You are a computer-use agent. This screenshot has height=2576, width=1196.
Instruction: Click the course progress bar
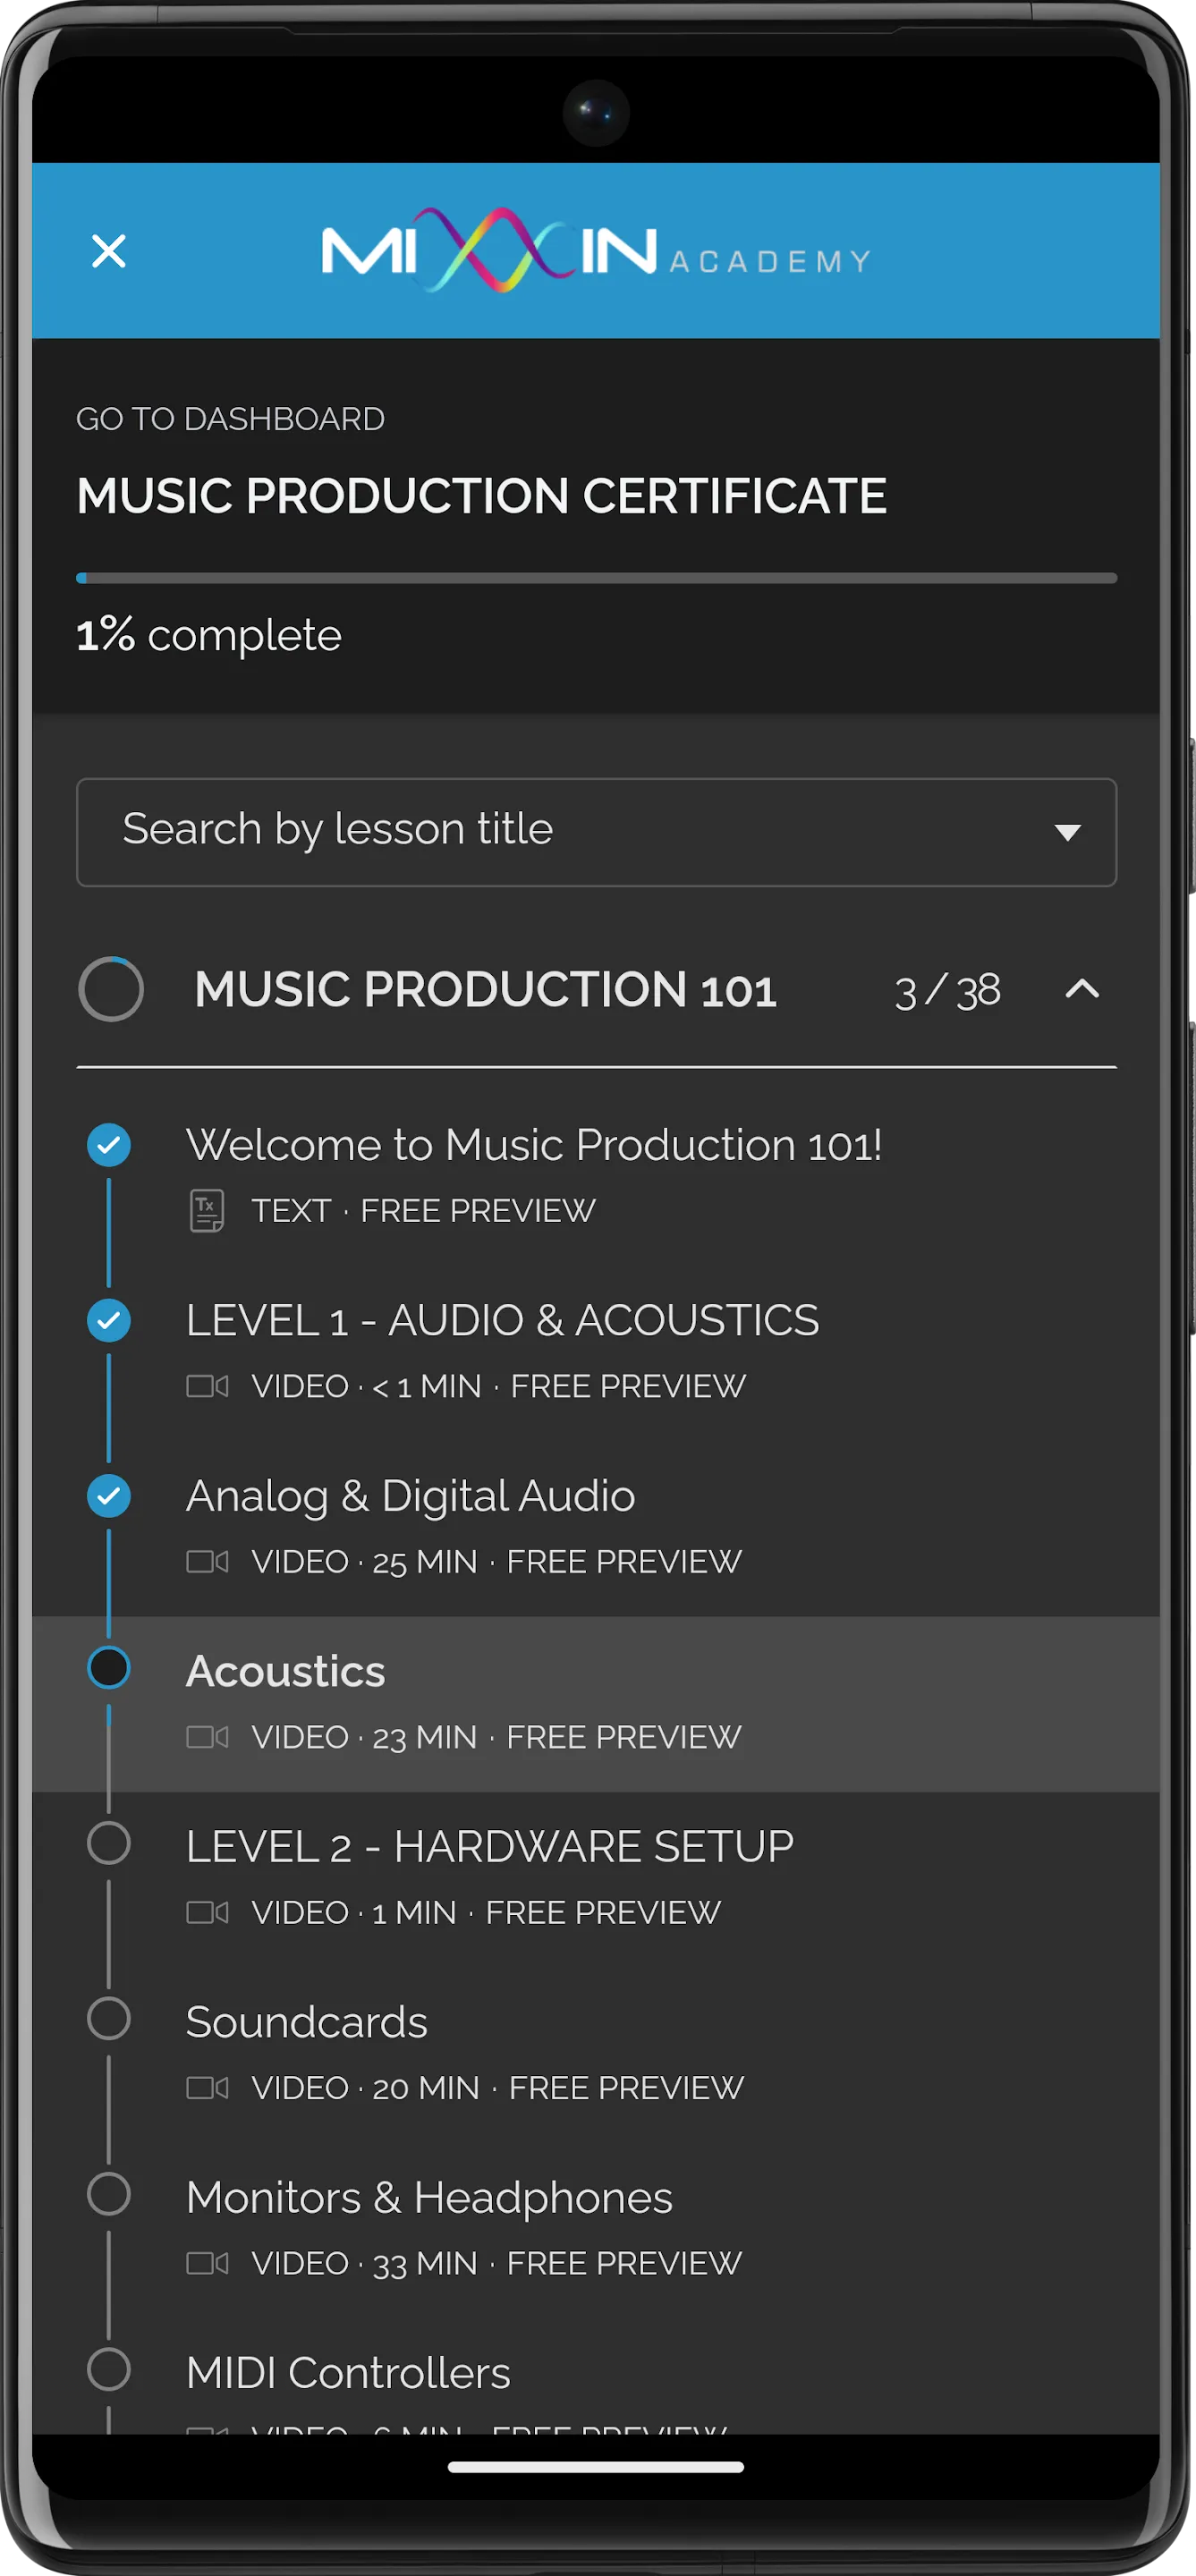pyautogui.click(x=596, y=578)
